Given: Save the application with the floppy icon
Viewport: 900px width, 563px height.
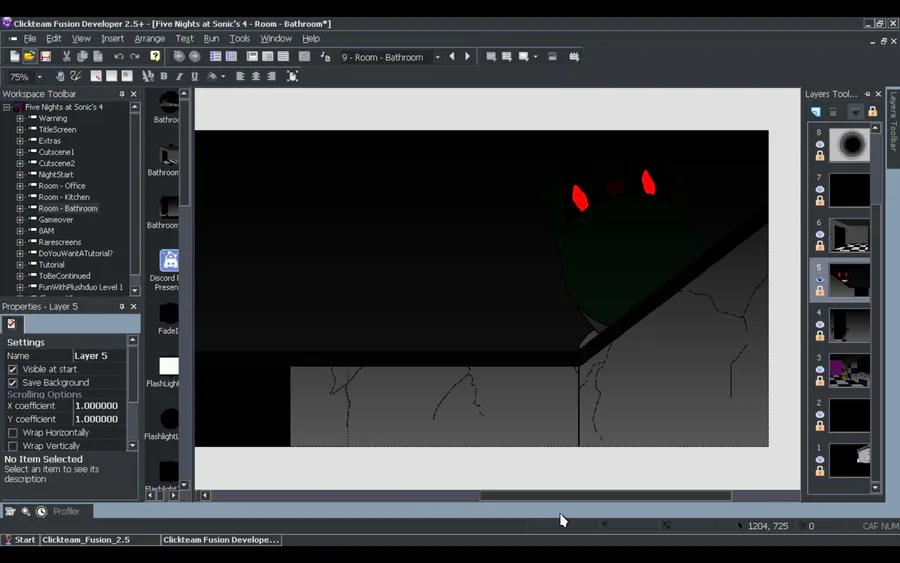Looking at the screenshot, I should pyautogui.click(x=45, y=56).
